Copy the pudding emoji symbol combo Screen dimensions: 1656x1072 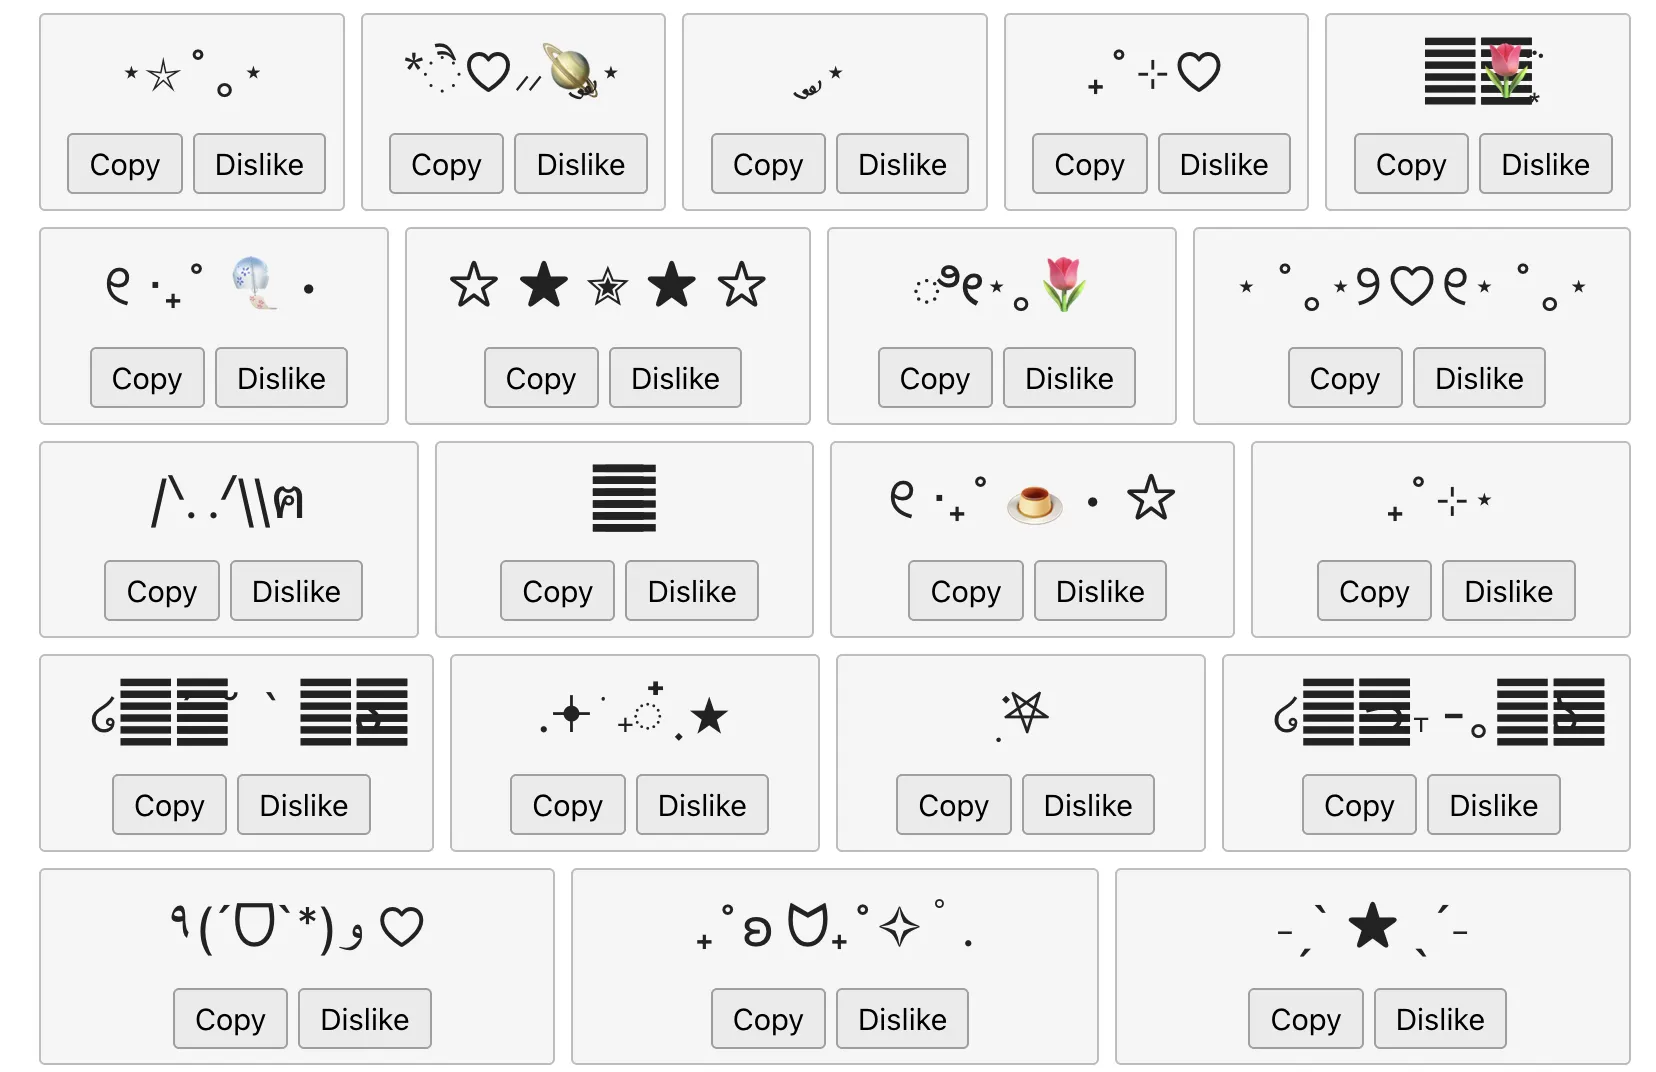point(965,592)
